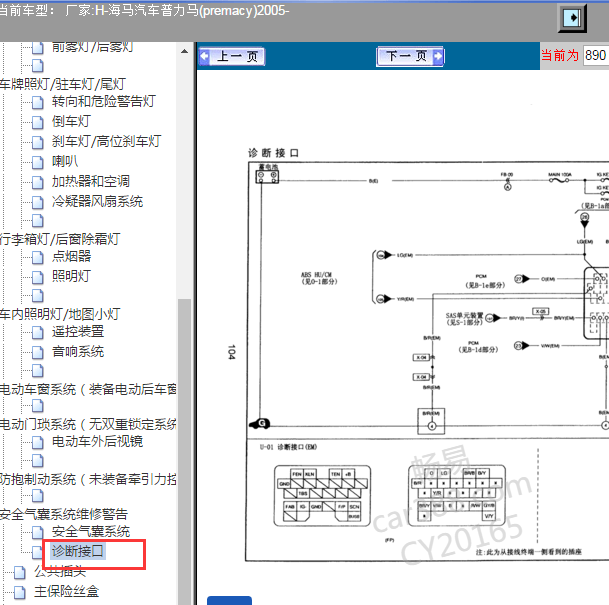This screenshot has height=605, width=609.
Task: Click document icon beside 刹车灯/高位刹车灯
Action: tap(38, 143)
